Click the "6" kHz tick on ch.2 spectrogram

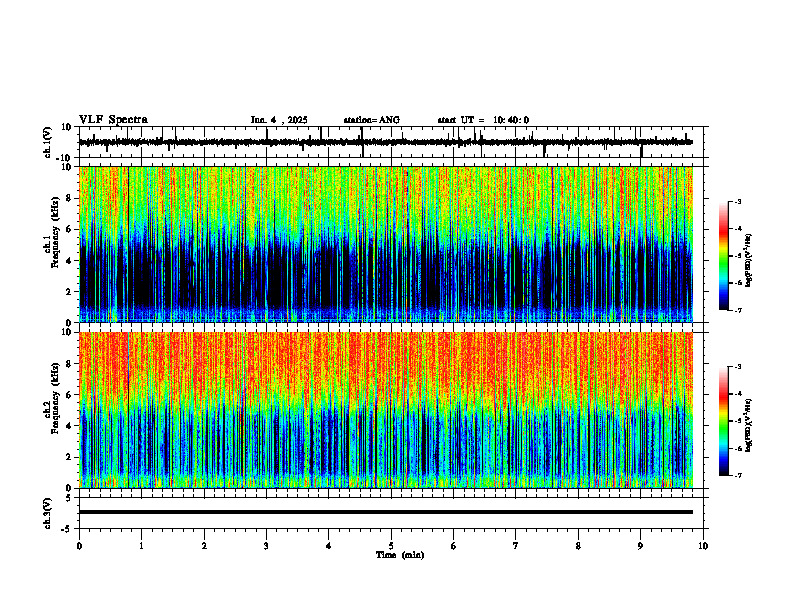pyautogui.click(x=70, y=395)
